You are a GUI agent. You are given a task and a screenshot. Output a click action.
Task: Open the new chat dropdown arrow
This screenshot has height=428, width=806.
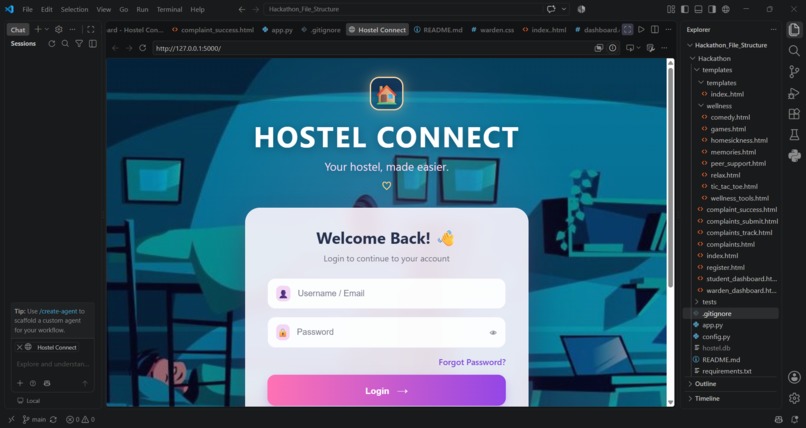[47, 30]
